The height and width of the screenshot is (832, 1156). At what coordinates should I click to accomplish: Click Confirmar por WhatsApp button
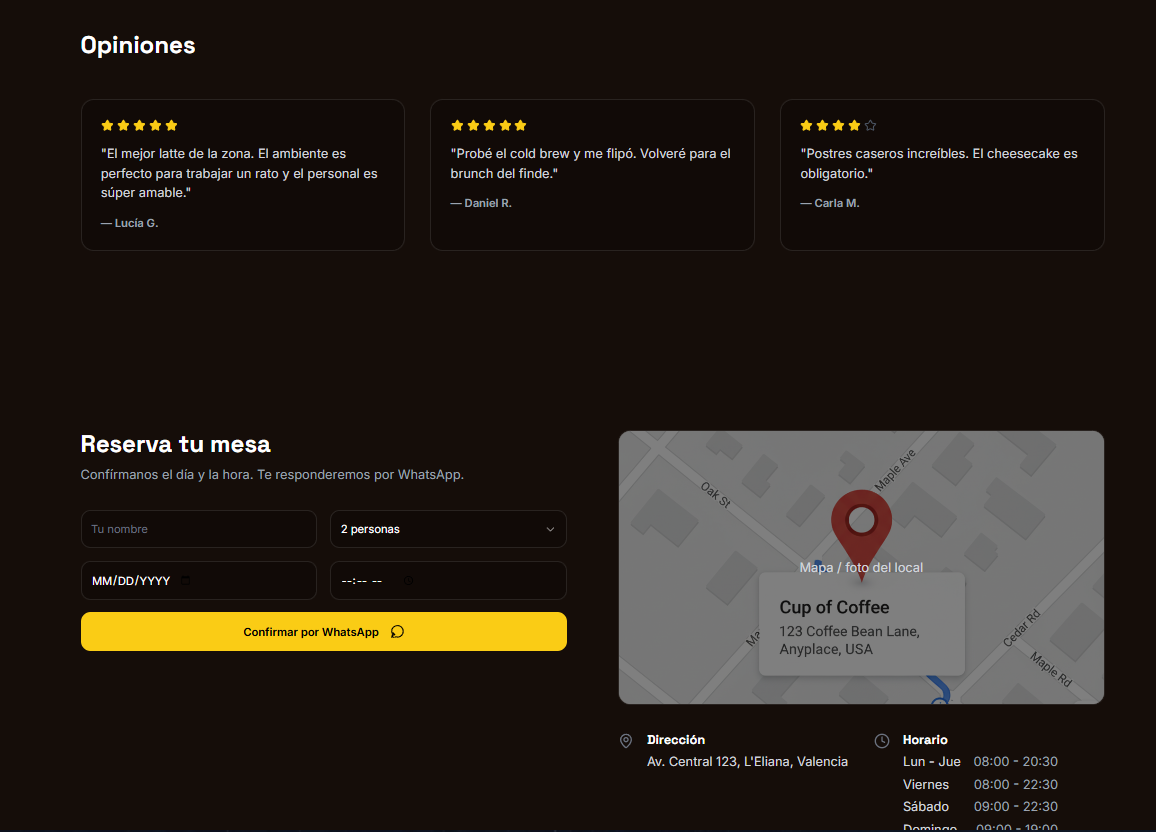(324, 632)
